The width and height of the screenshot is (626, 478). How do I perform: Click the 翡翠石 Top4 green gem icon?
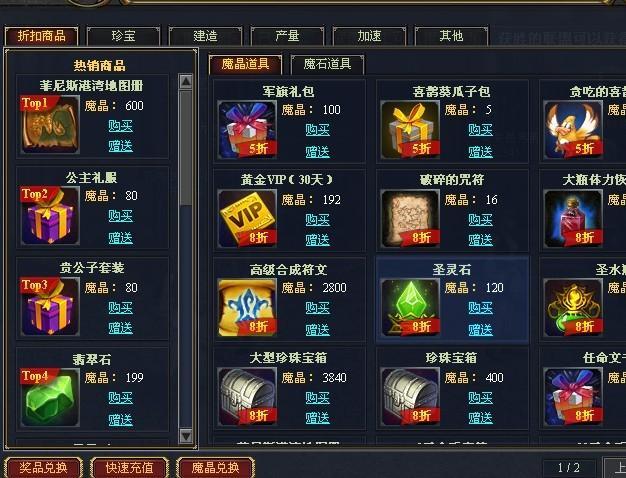(x=50, y=398)
